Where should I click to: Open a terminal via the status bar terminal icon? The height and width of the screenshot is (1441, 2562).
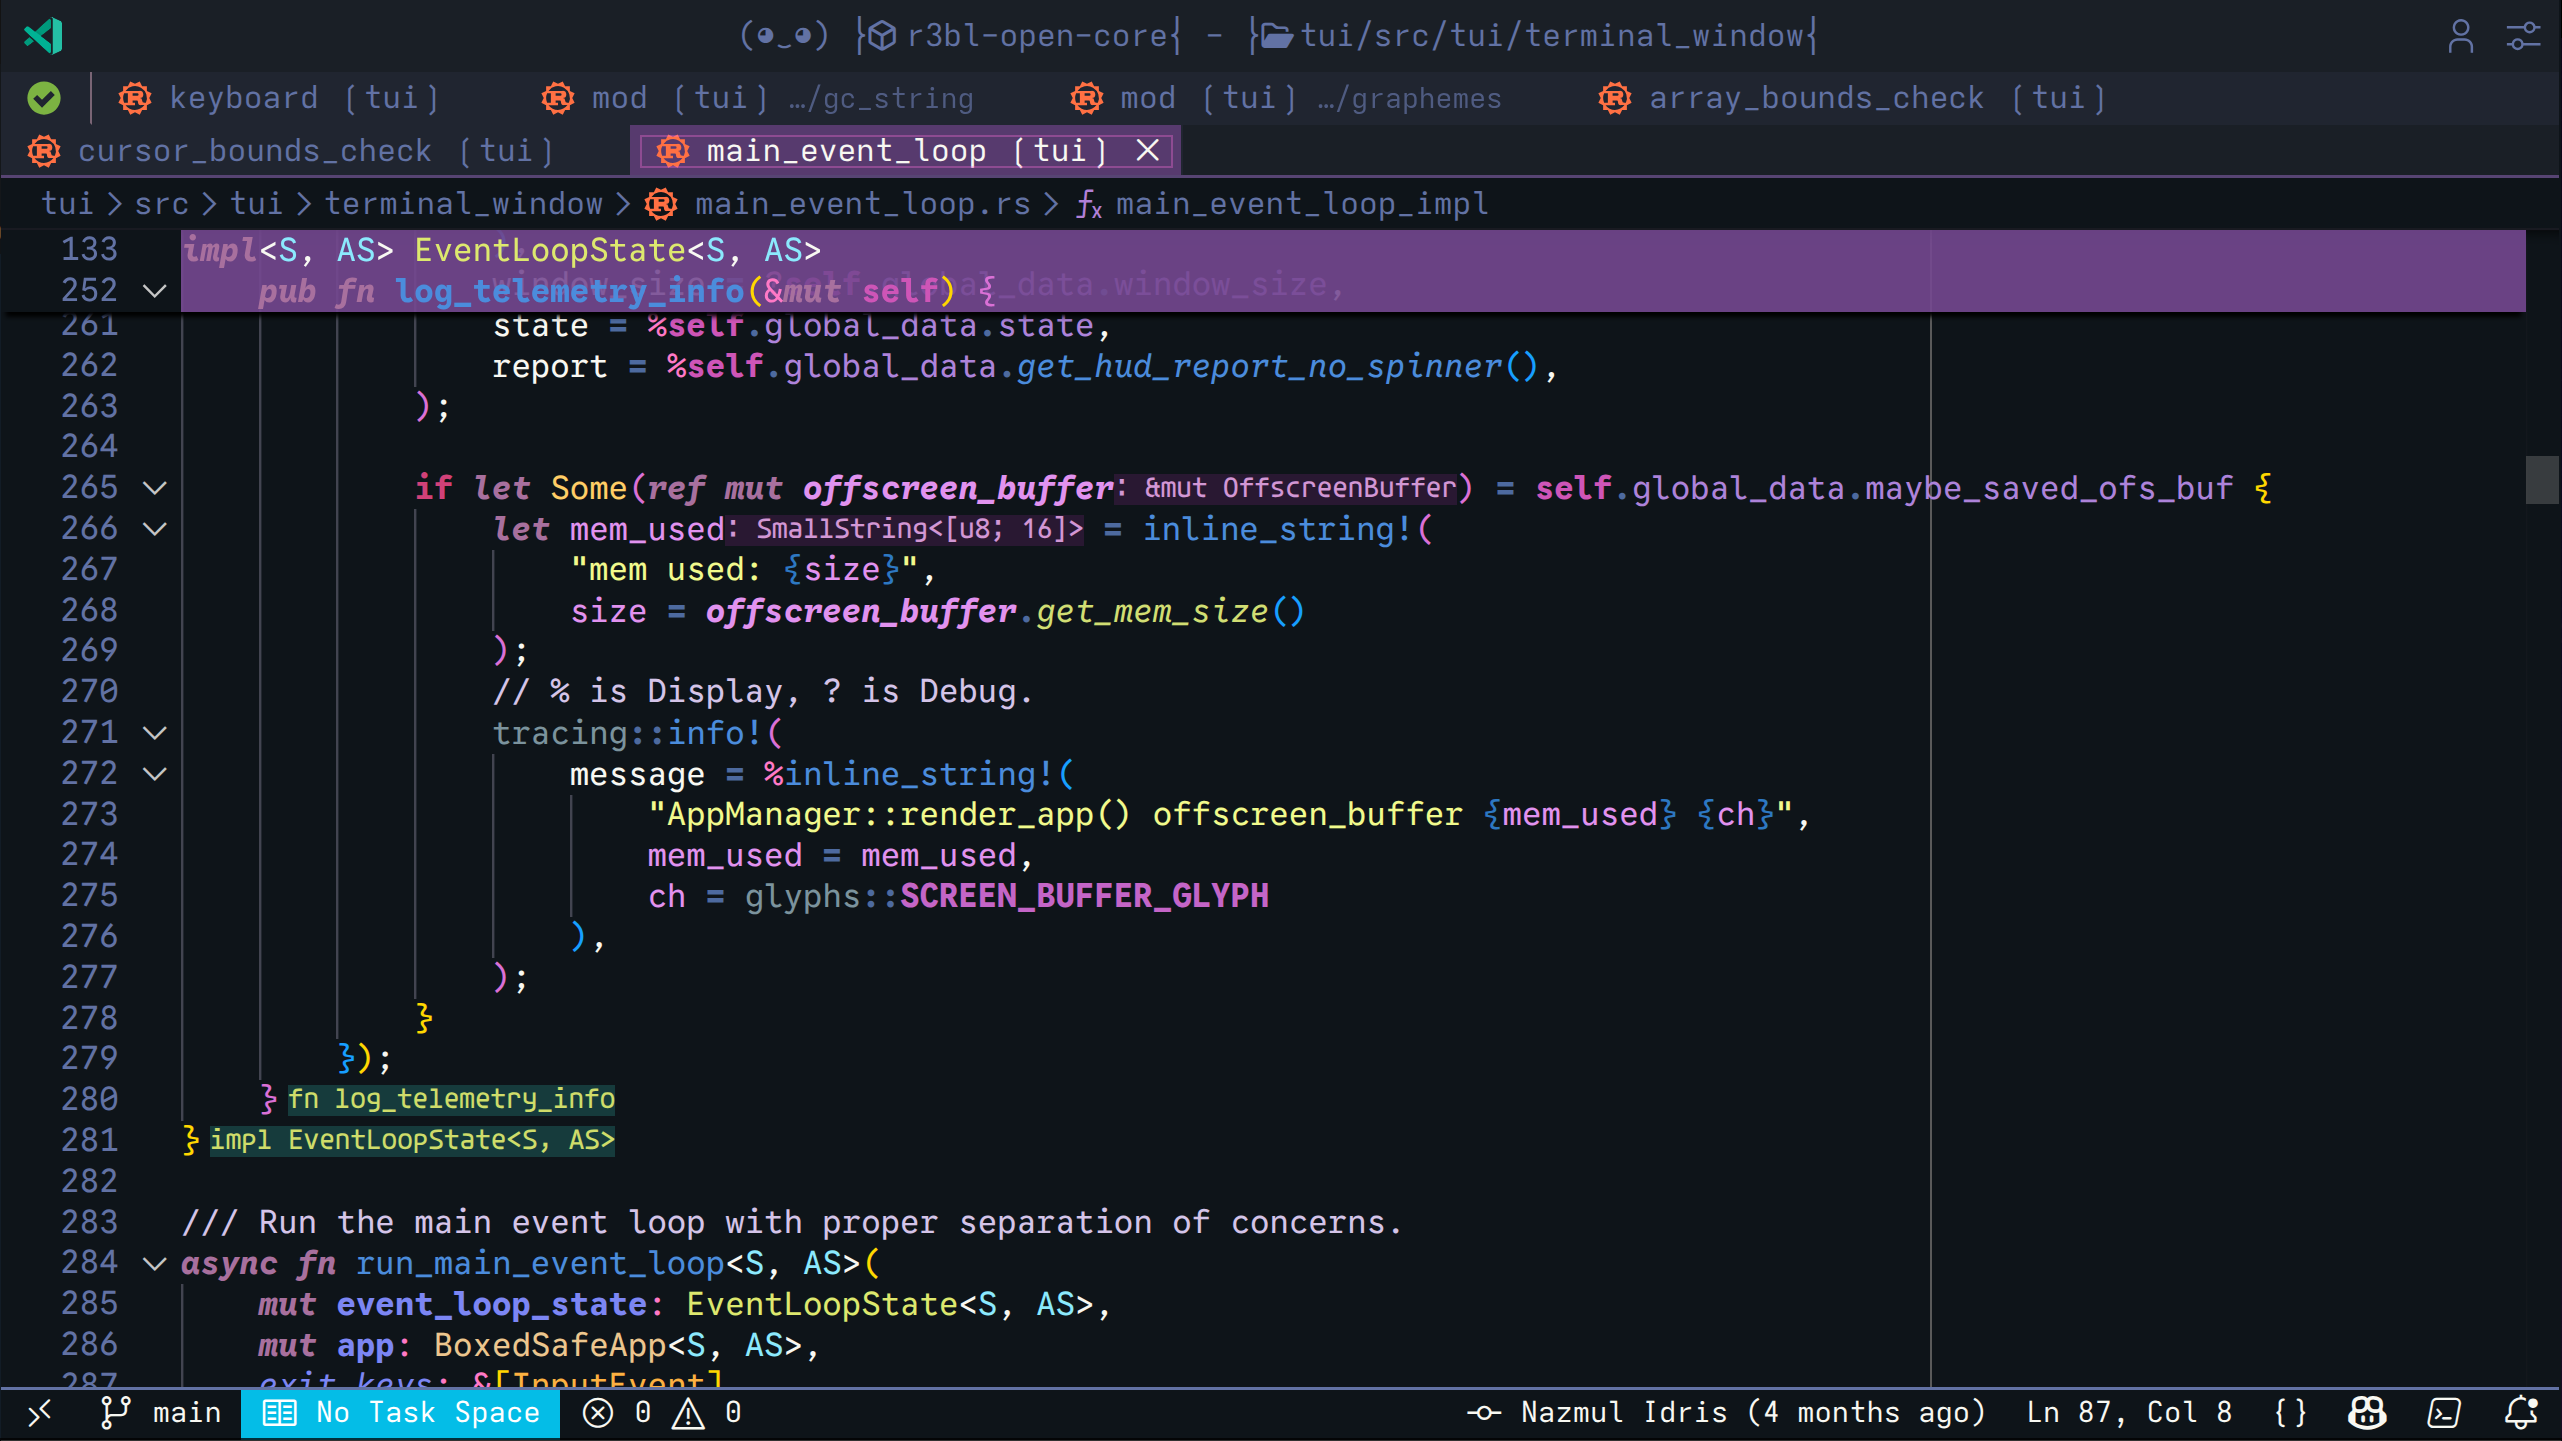(2444, 1412)
